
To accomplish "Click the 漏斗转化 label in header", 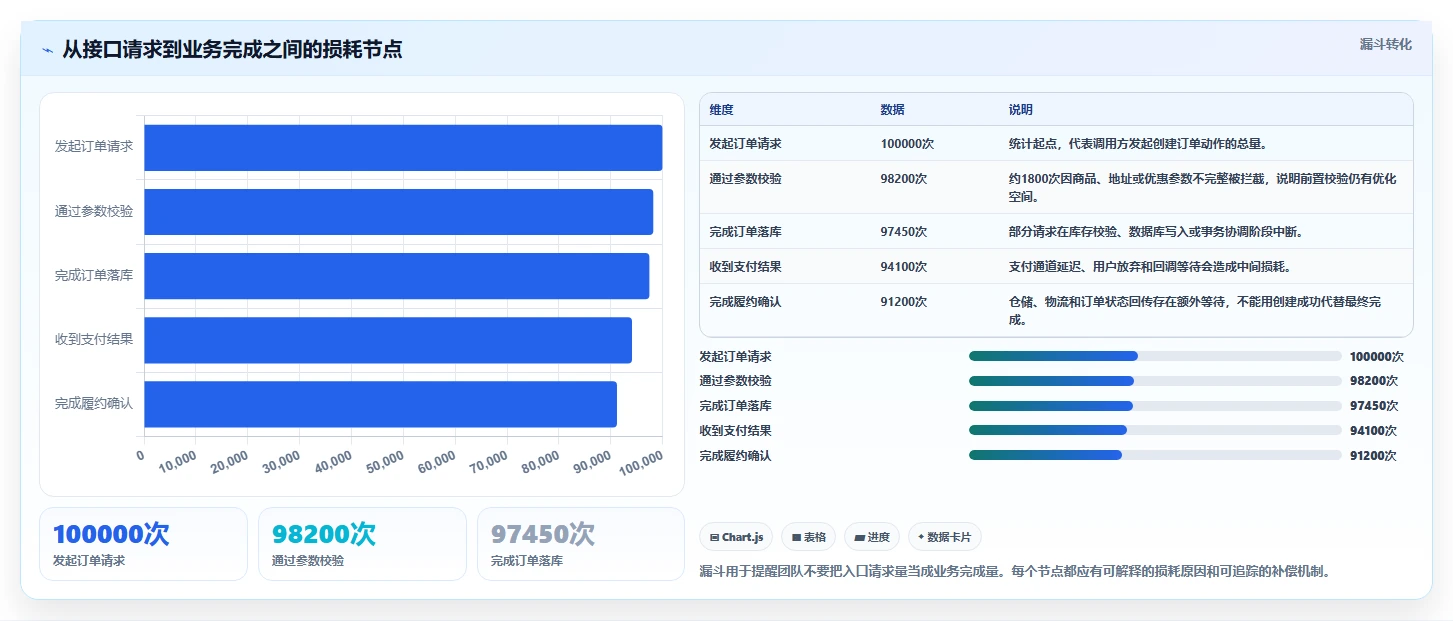I will pos(1386,44).
